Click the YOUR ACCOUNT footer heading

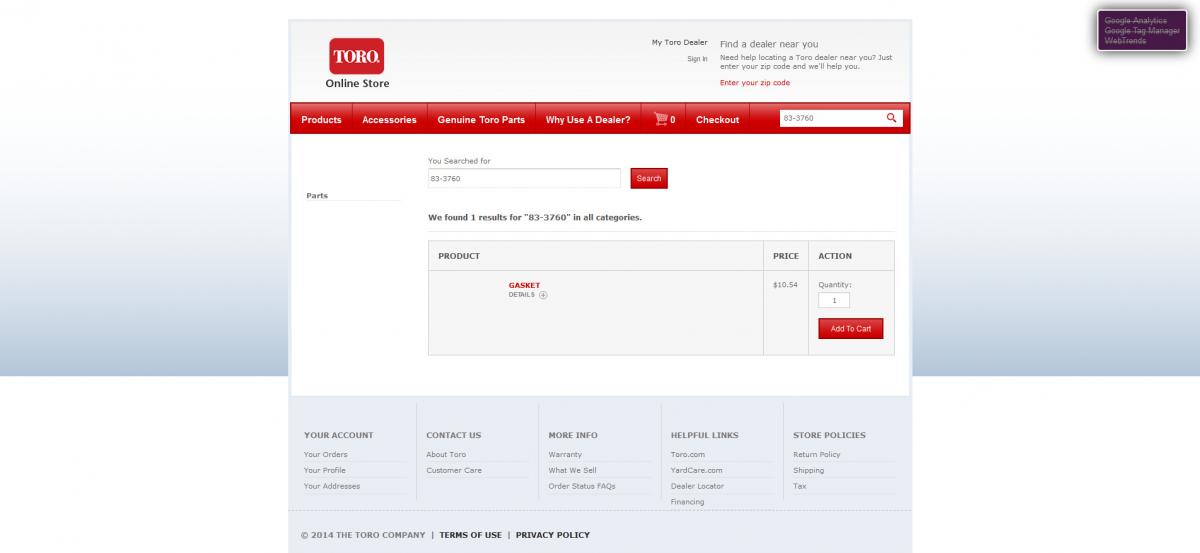pyautogui.click(x=339, y=435)
